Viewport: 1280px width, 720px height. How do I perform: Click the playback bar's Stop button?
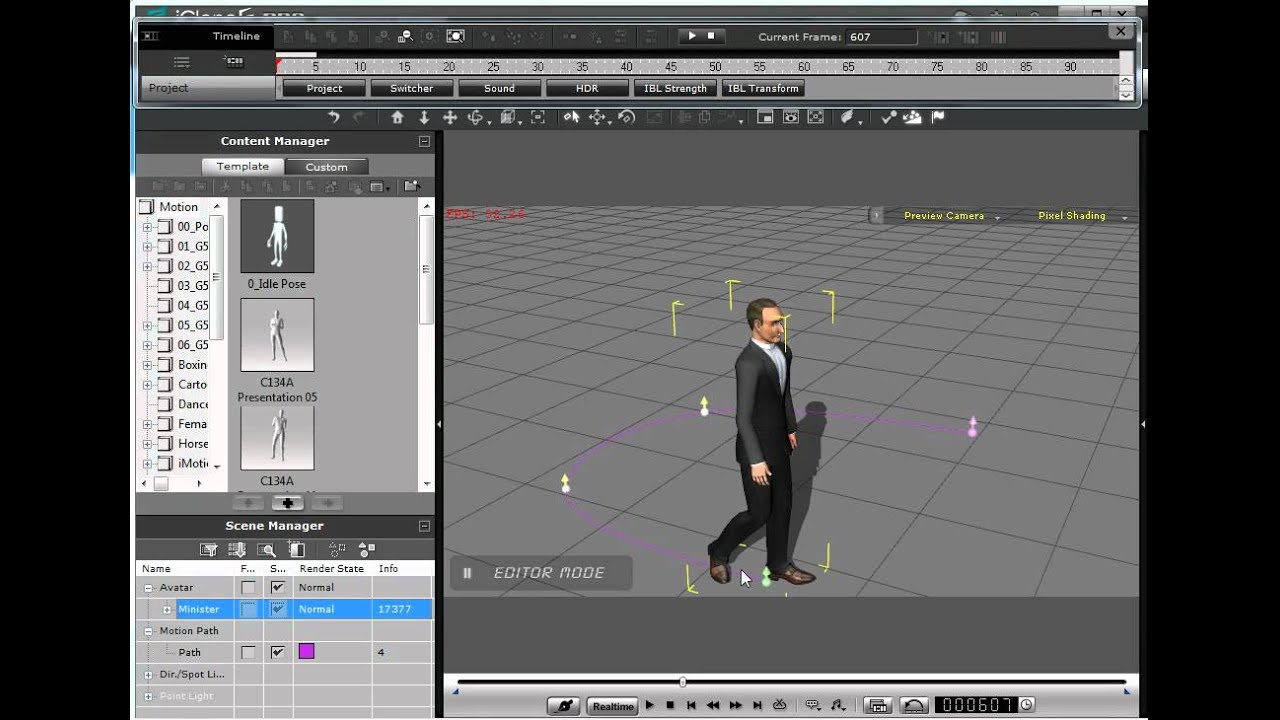pos(670,705)
